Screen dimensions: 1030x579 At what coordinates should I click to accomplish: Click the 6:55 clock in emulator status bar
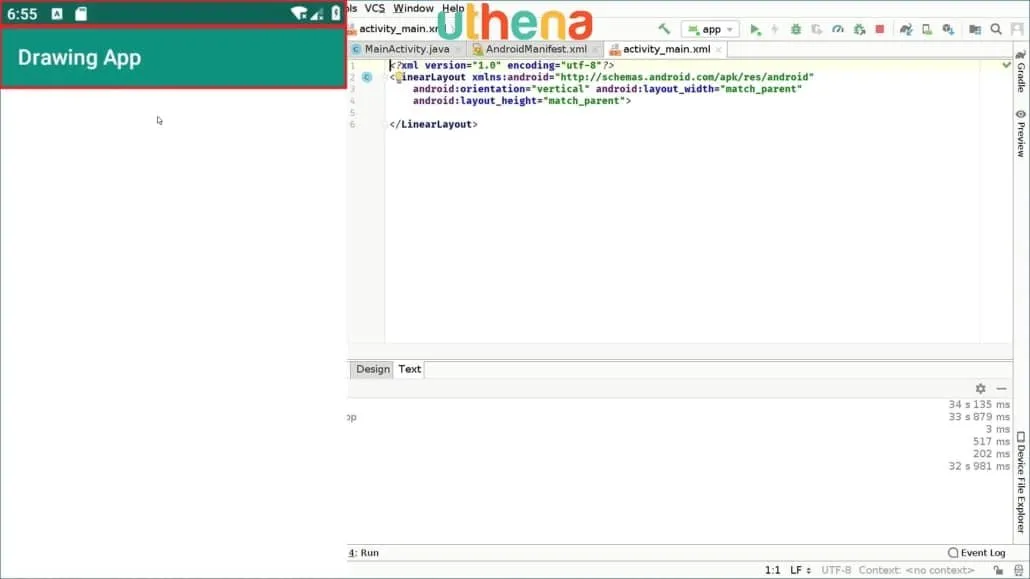click(x=22, y=14)
